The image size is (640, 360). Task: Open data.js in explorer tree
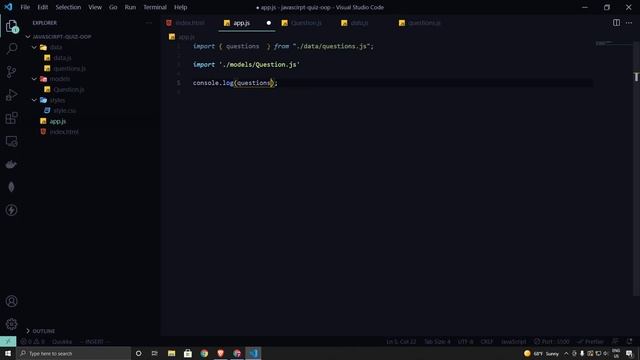pyautogui.click(x=62, y=58)
